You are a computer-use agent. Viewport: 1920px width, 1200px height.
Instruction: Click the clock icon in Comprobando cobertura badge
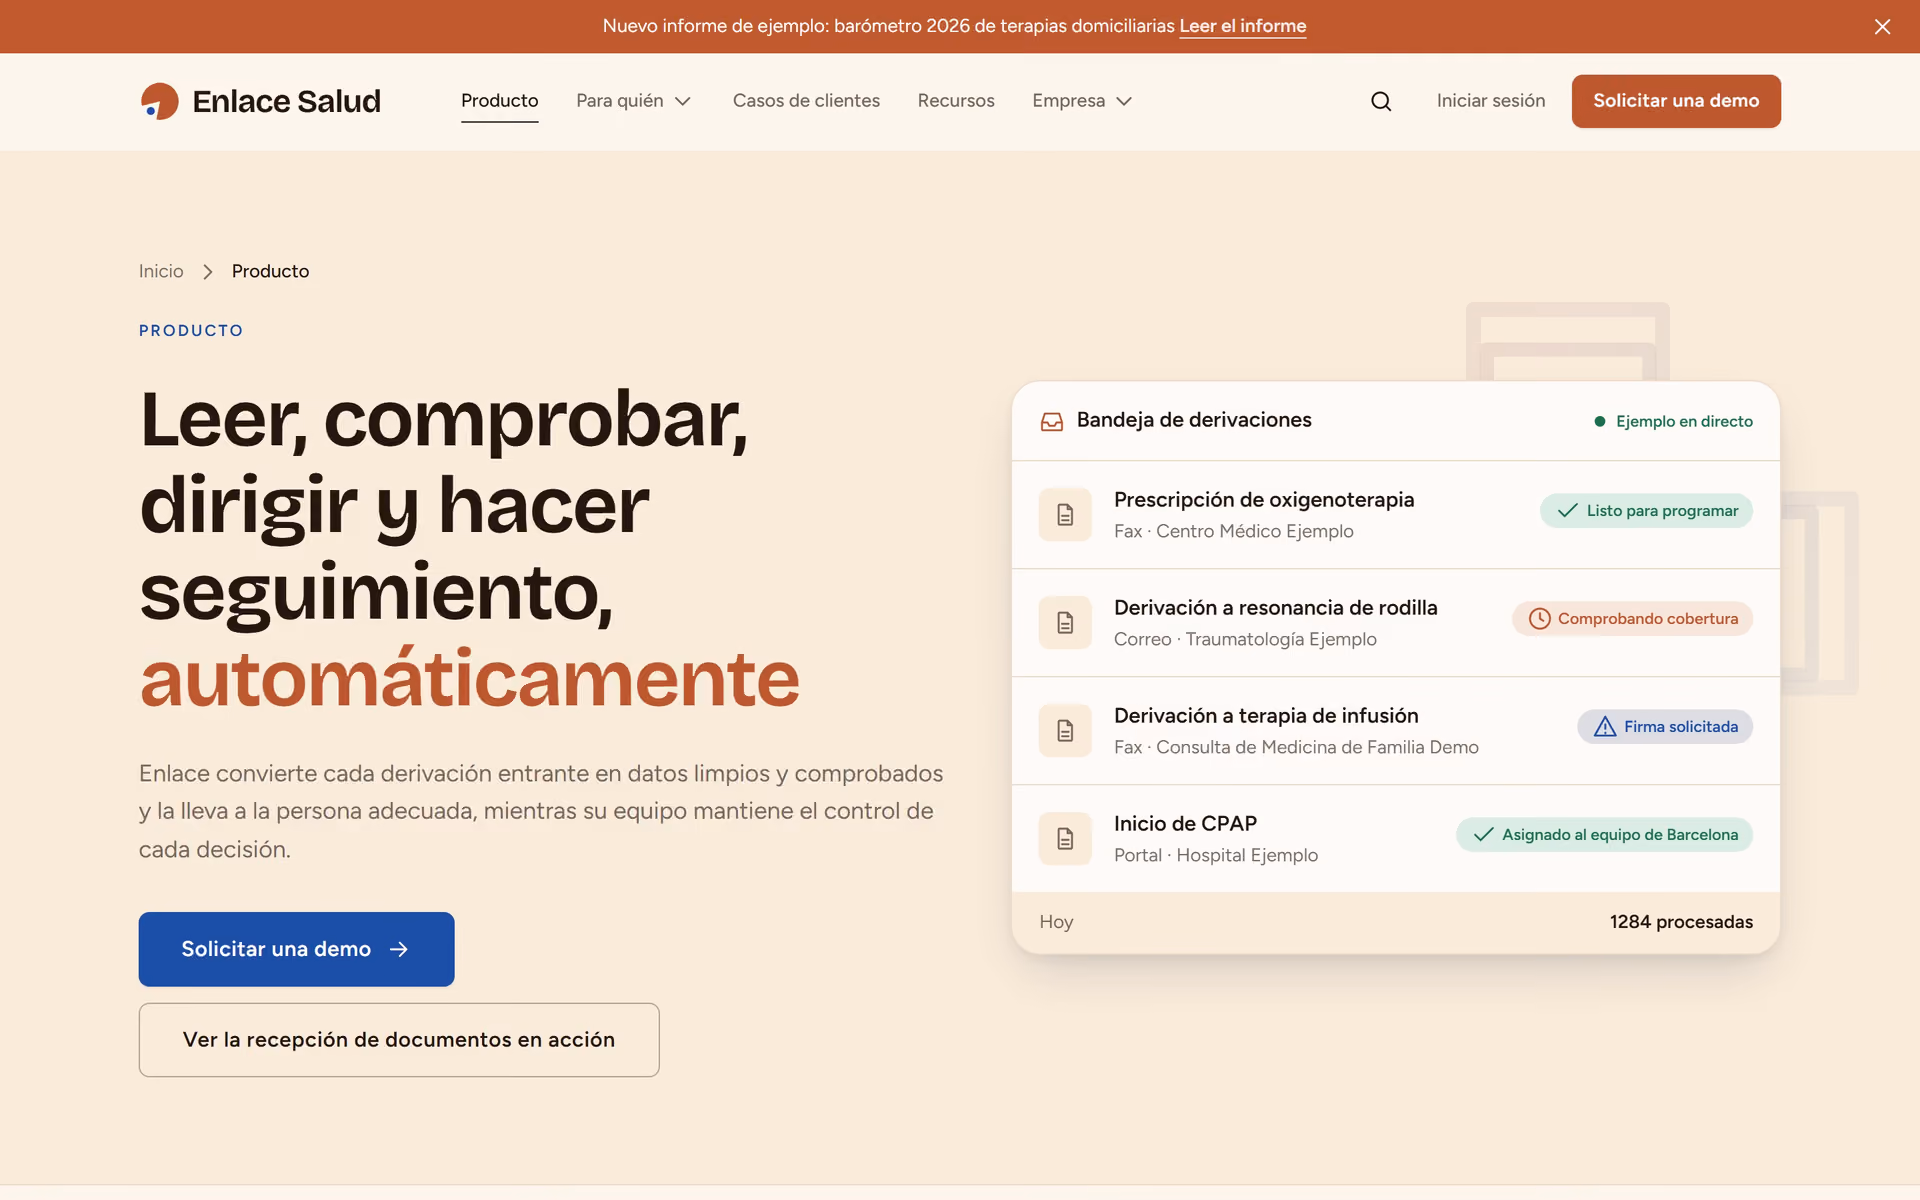1539,619
